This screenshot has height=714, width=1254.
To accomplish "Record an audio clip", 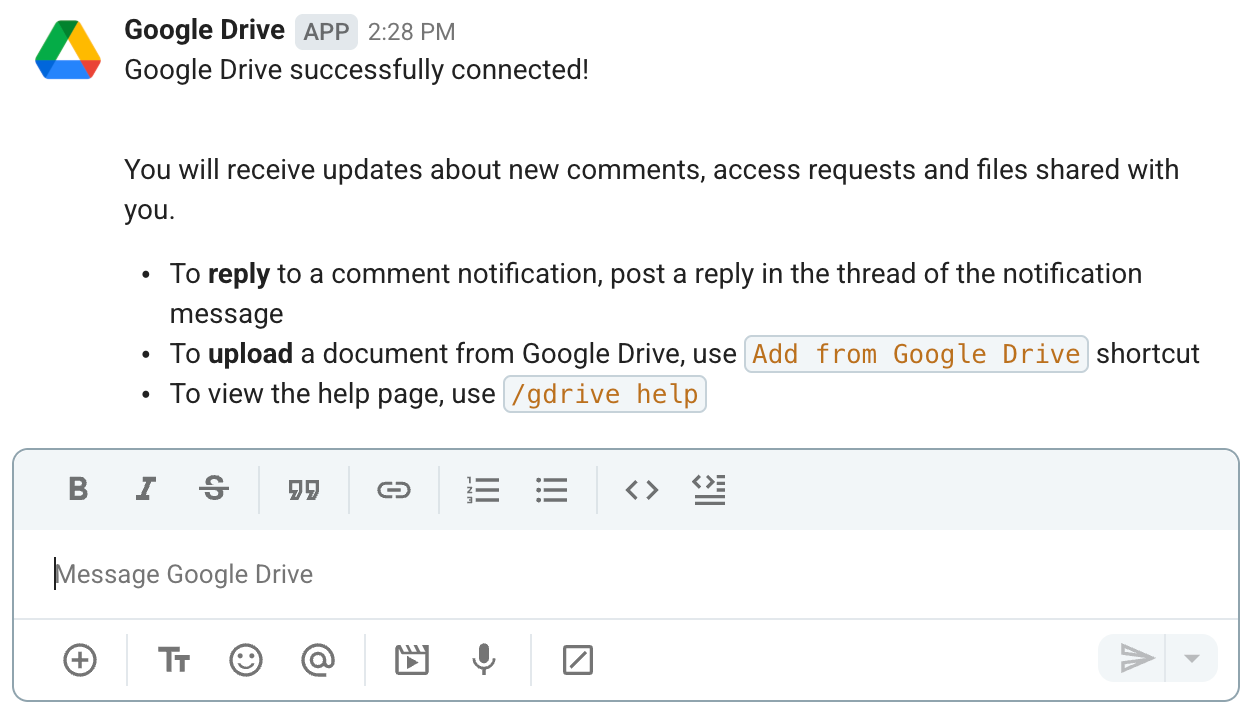I will 483,659.
